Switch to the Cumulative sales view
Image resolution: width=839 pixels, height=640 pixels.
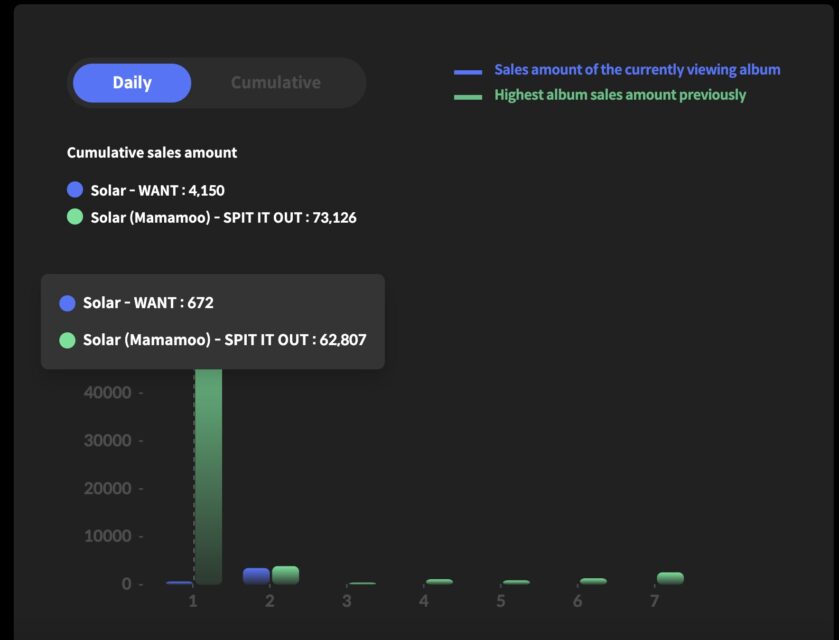pos(276,83)
